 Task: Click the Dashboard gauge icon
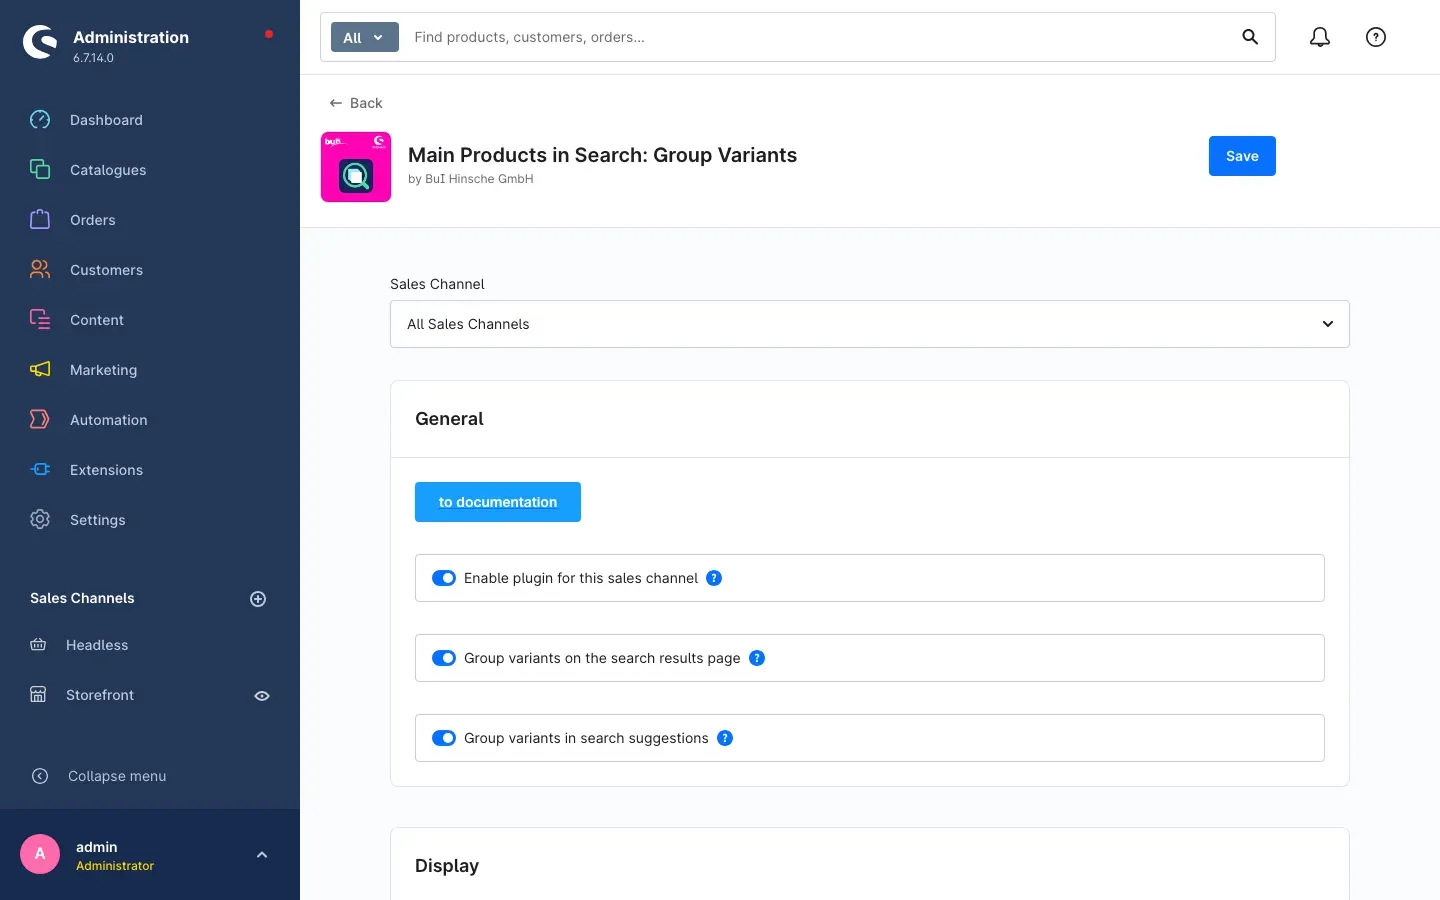point(40,120)
